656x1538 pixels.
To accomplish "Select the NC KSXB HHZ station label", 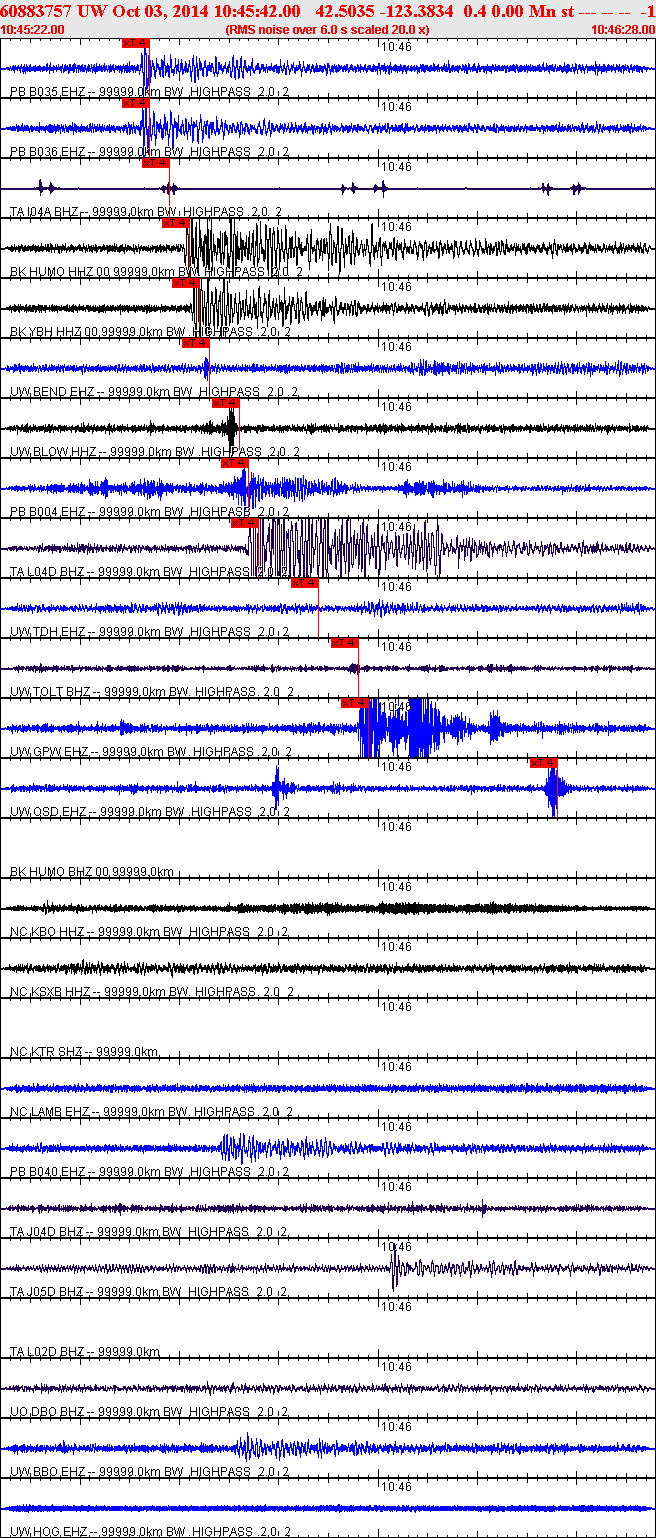I will click(151, 992).
